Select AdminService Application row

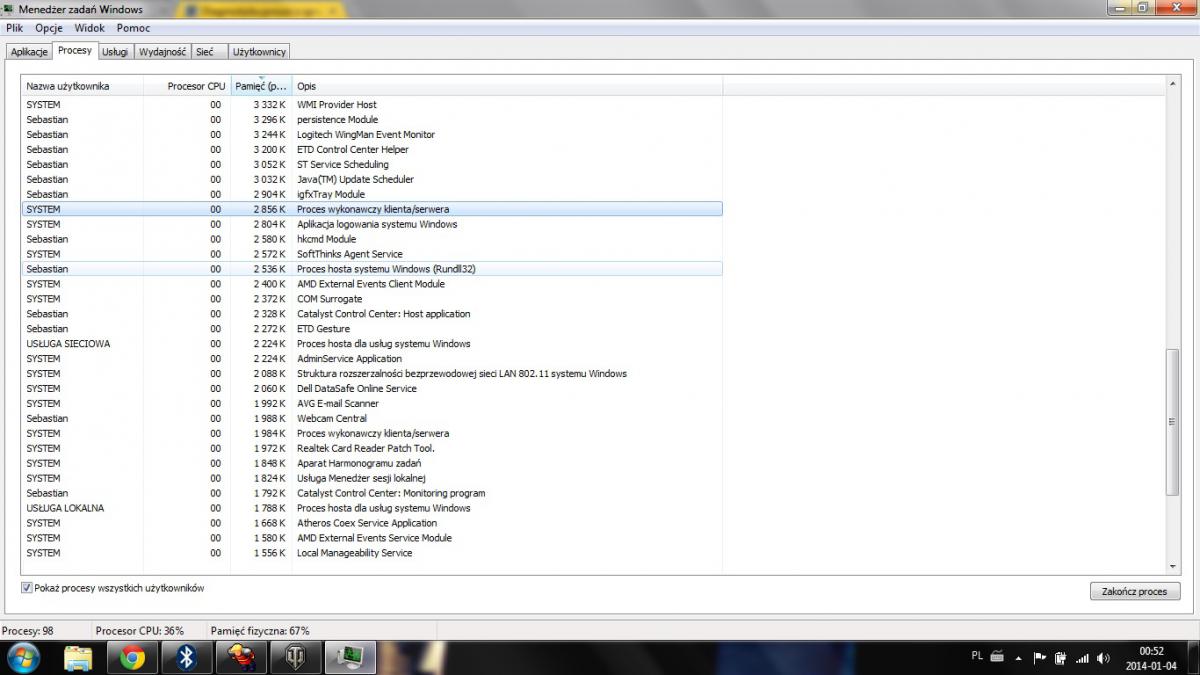[x=372, y=358]
